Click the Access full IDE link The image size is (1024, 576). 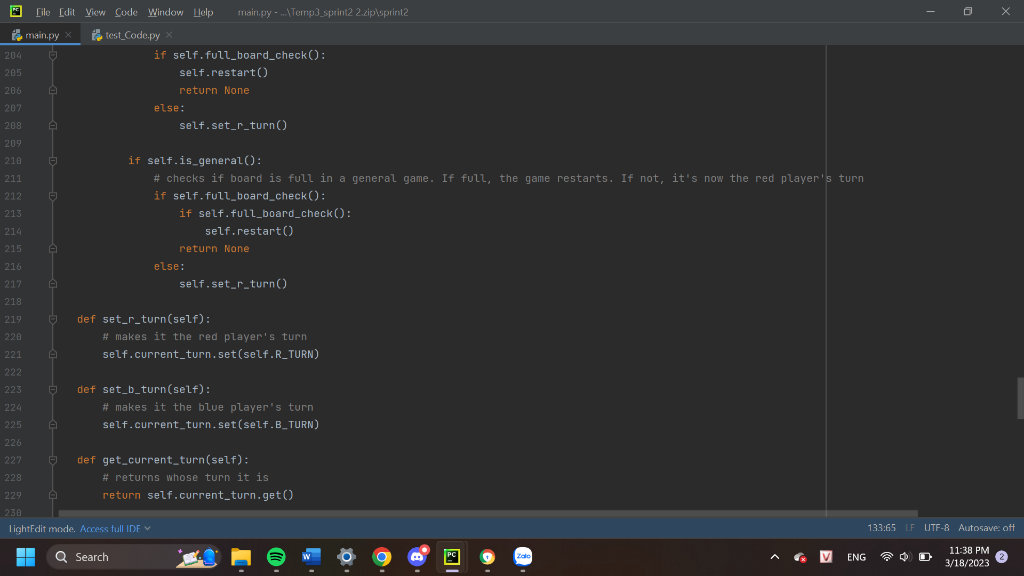(x=110, y=528)
